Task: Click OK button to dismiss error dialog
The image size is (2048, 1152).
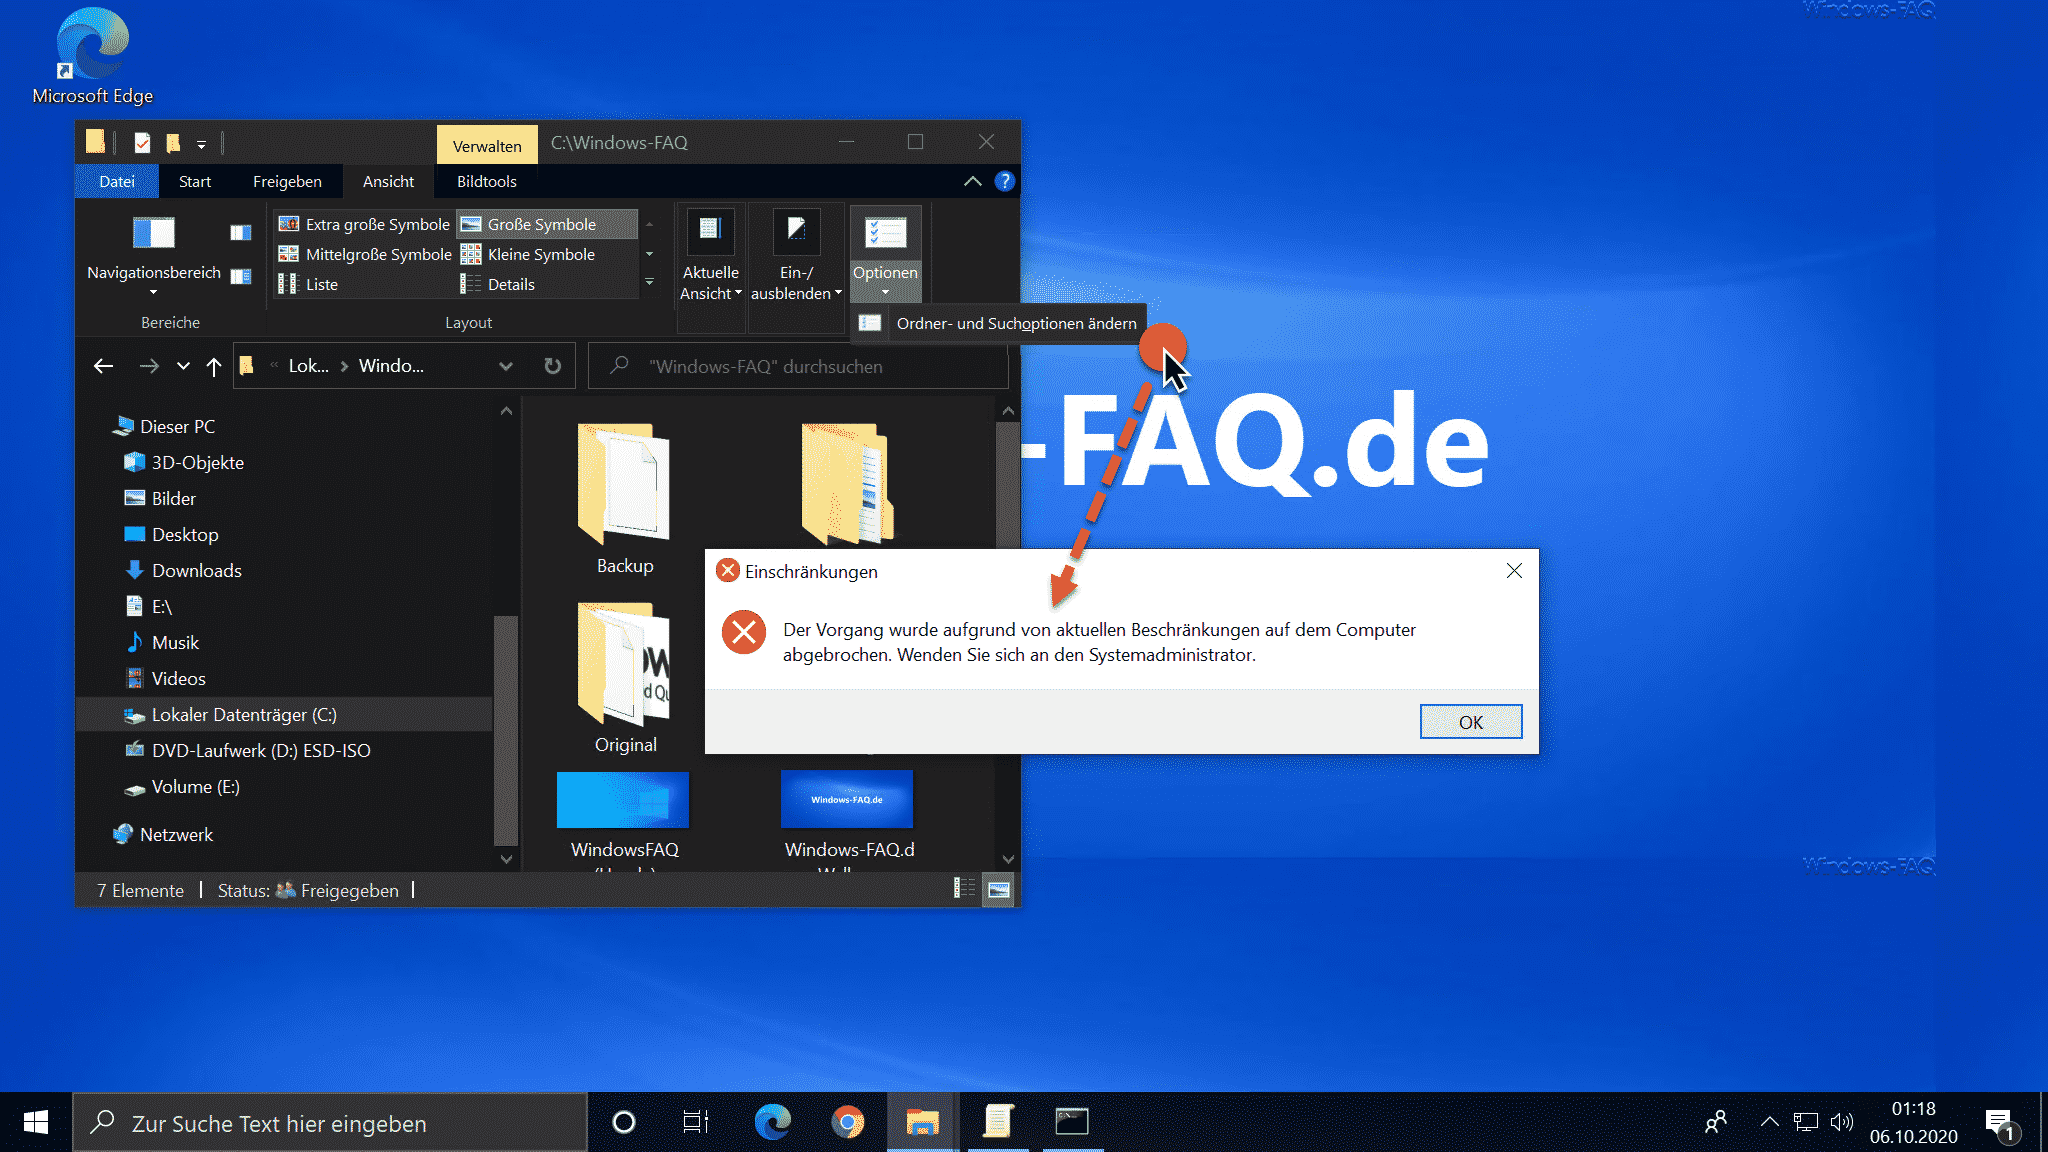Action: (x=1470, y=722)
